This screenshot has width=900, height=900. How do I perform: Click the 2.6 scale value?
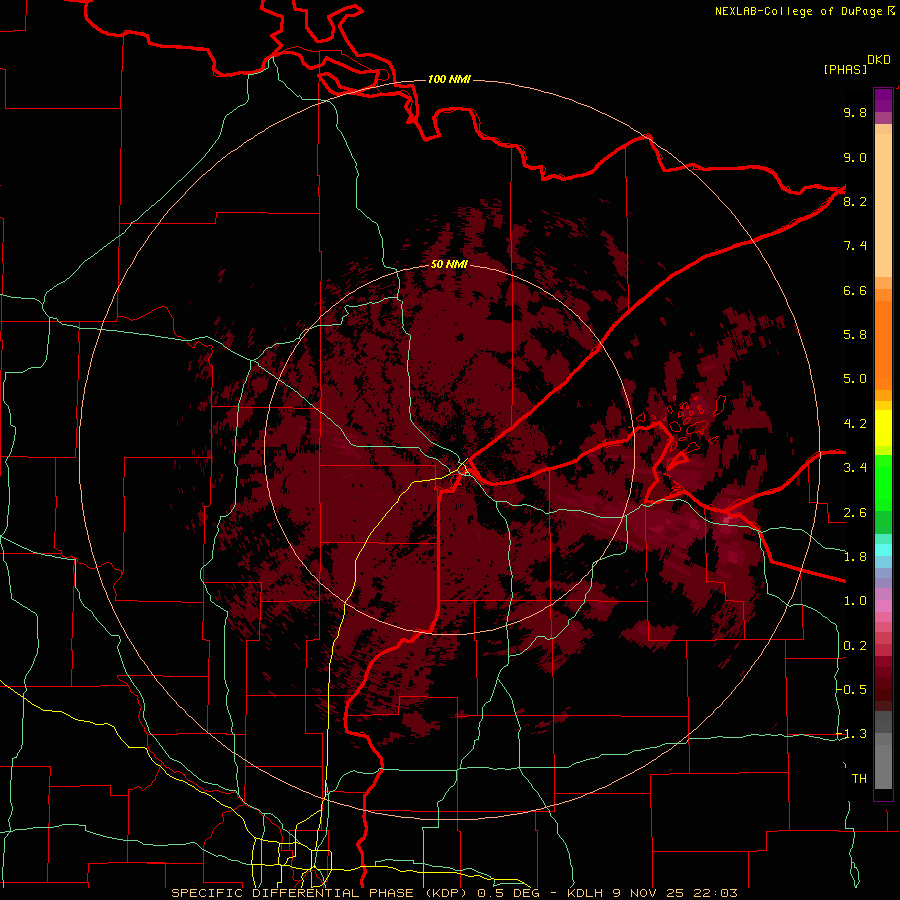[x=855, y=513]
